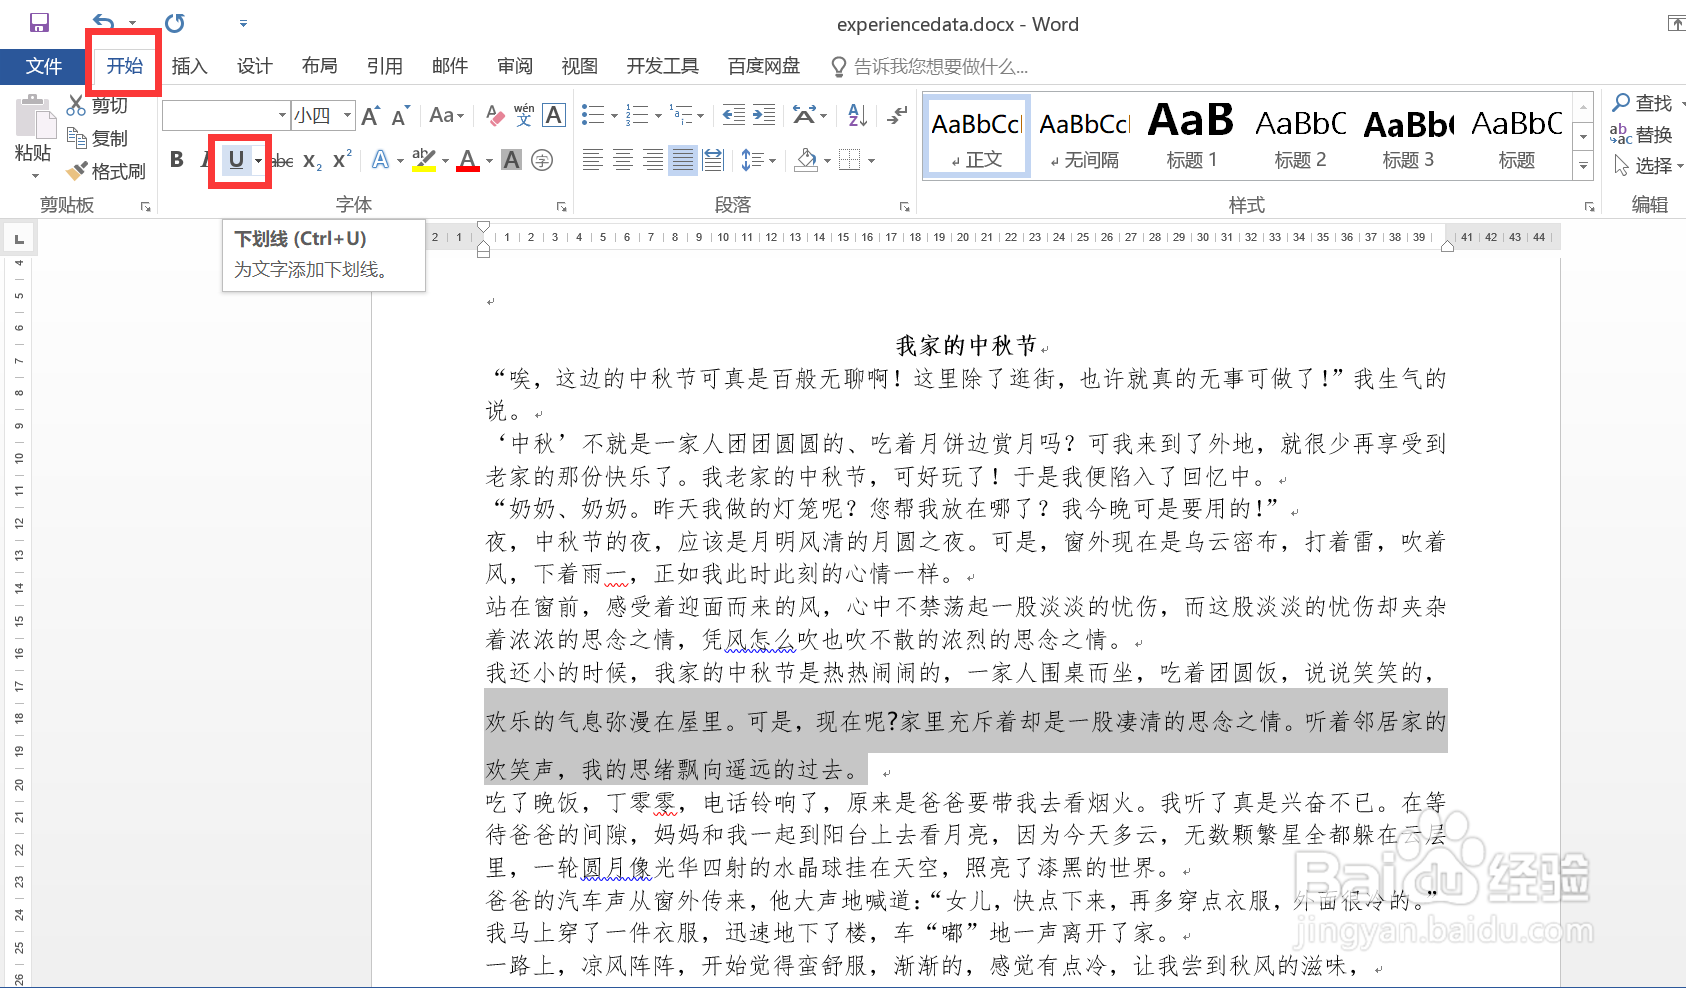This screenshot has height=988, width=1686.
Task: Toggle Align Right paragraph alignment
Action: coord(653,160)
